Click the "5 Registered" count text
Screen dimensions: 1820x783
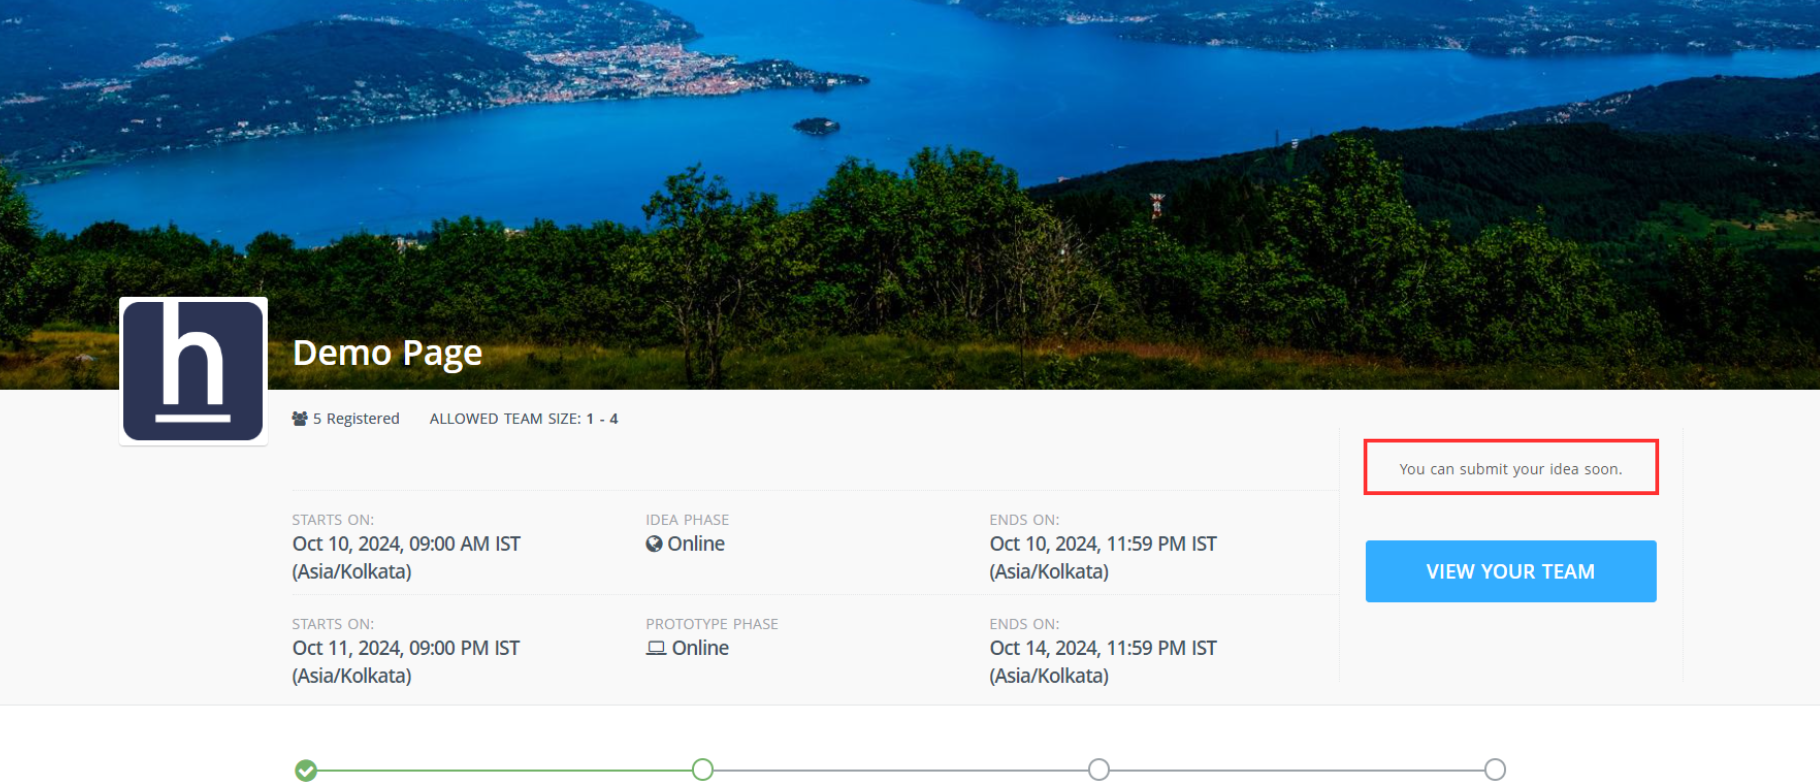(x=356, y=419)
